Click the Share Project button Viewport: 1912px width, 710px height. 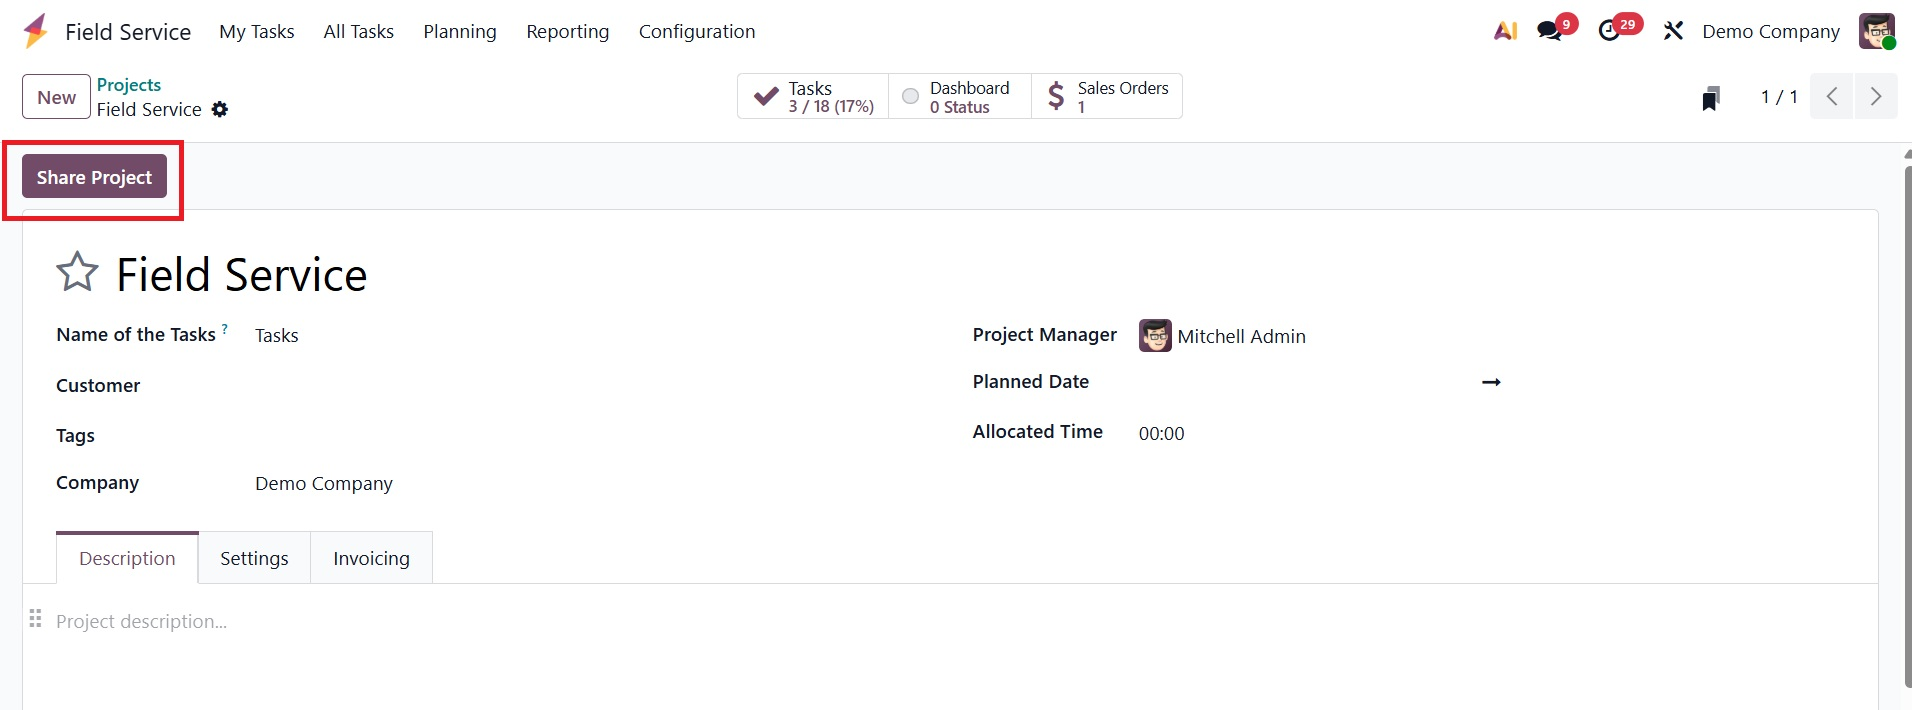[x=94, y=177]
